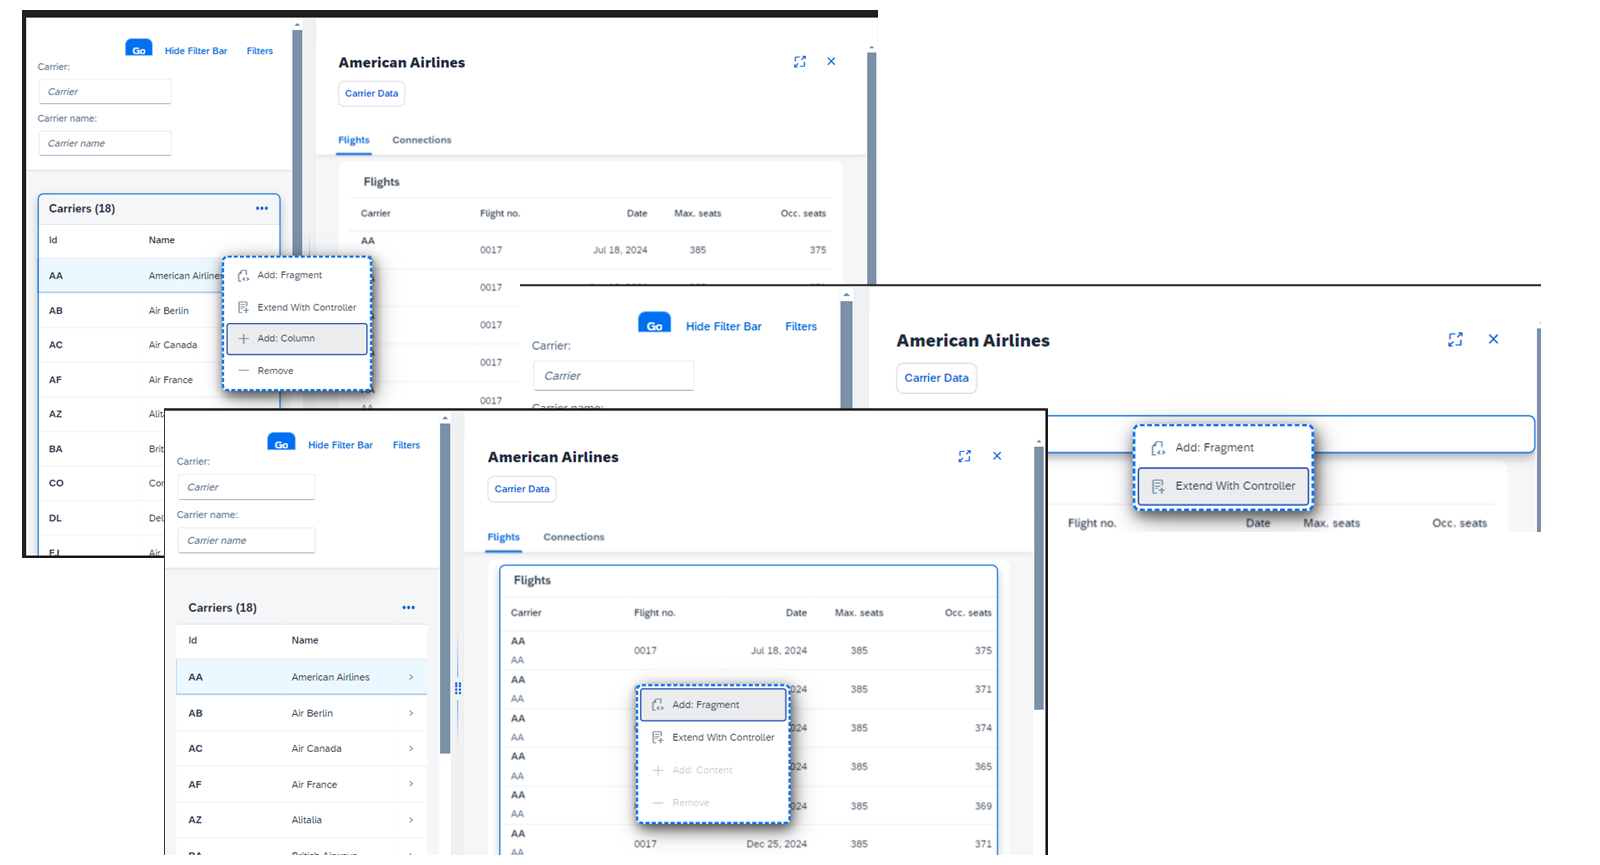
Task: Grab the column splitter grip in bottom window
Action: 458,688
